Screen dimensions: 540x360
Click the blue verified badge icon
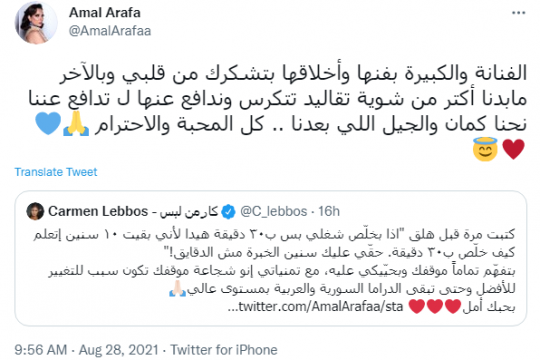pyautogui.click(x=228, y=211)
